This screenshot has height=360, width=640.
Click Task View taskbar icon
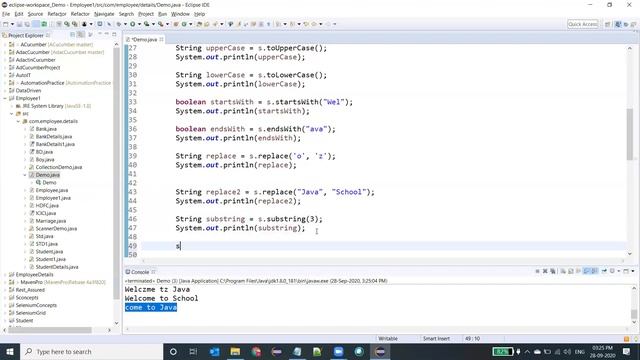point(193,351)
